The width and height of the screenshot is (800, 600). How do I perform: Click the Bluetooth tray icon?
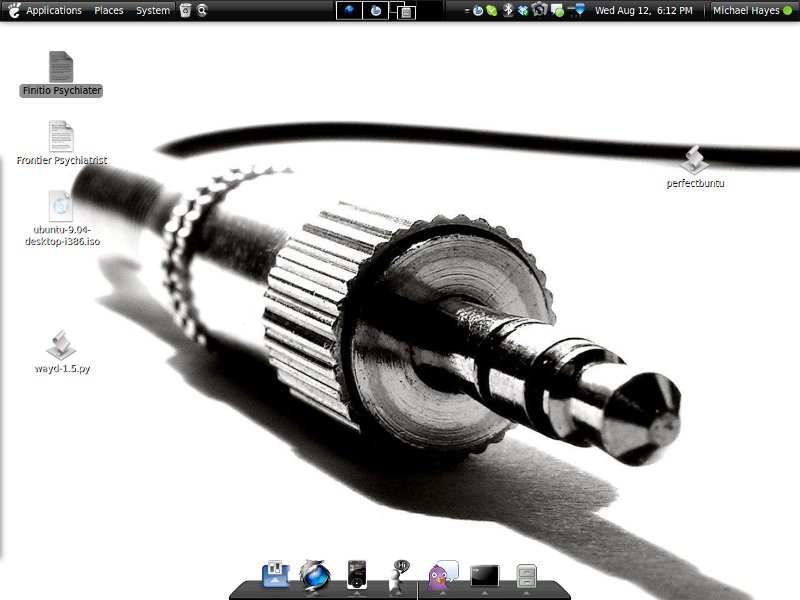pyautogui.click(x=508, y=10)
